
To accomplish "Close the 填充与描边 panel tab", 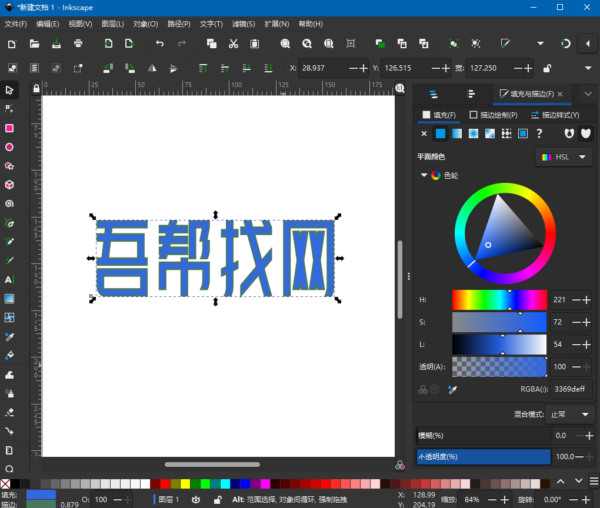I will 560,93.
